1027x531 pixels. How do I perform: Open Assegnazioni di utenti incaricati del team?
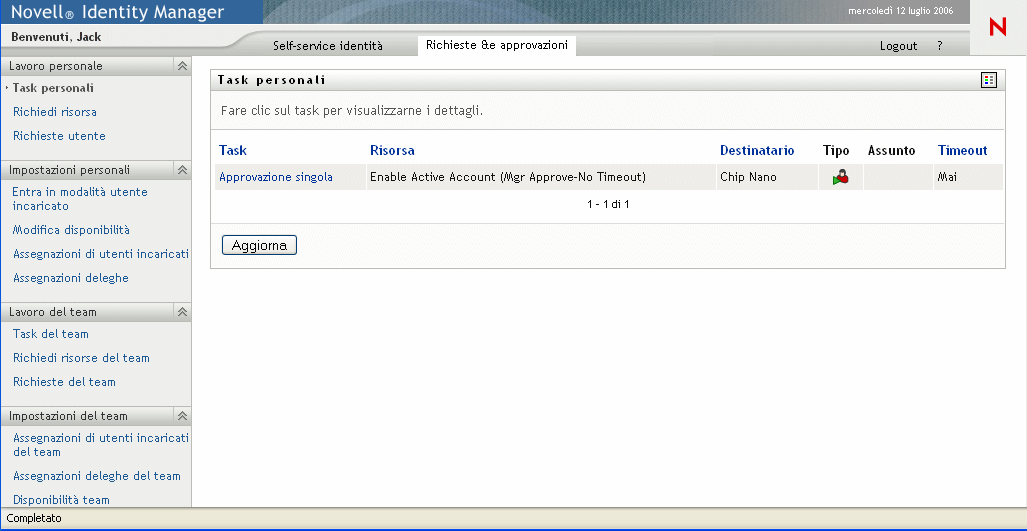click(101, 445)
